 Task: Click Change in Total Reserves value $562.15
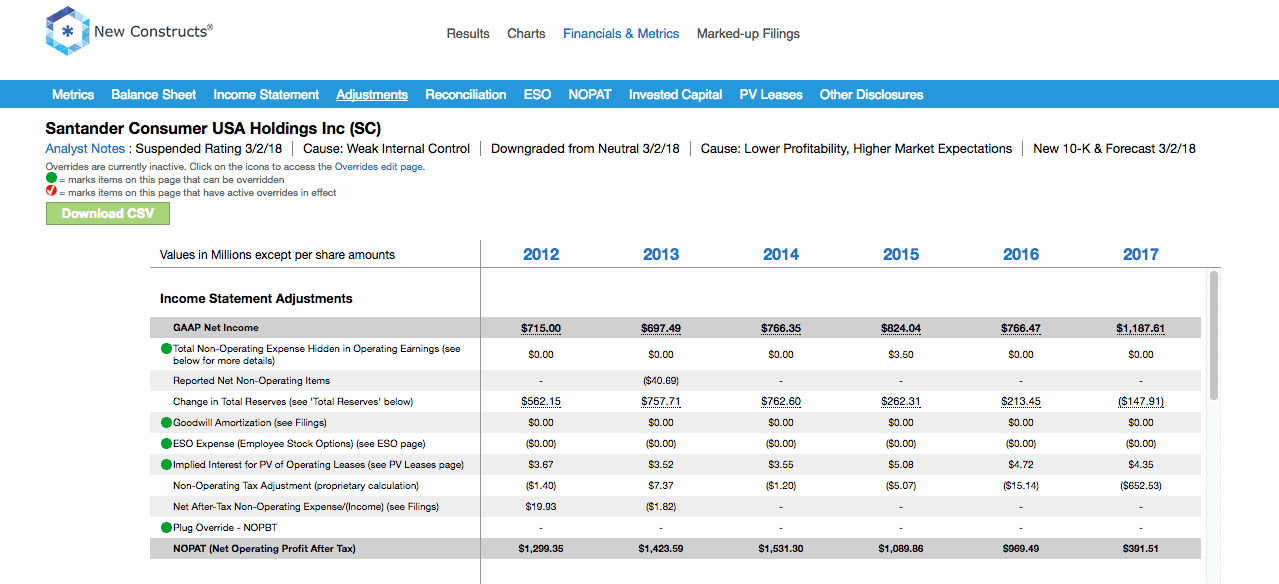pyautogui.click(x=541, y=402)
